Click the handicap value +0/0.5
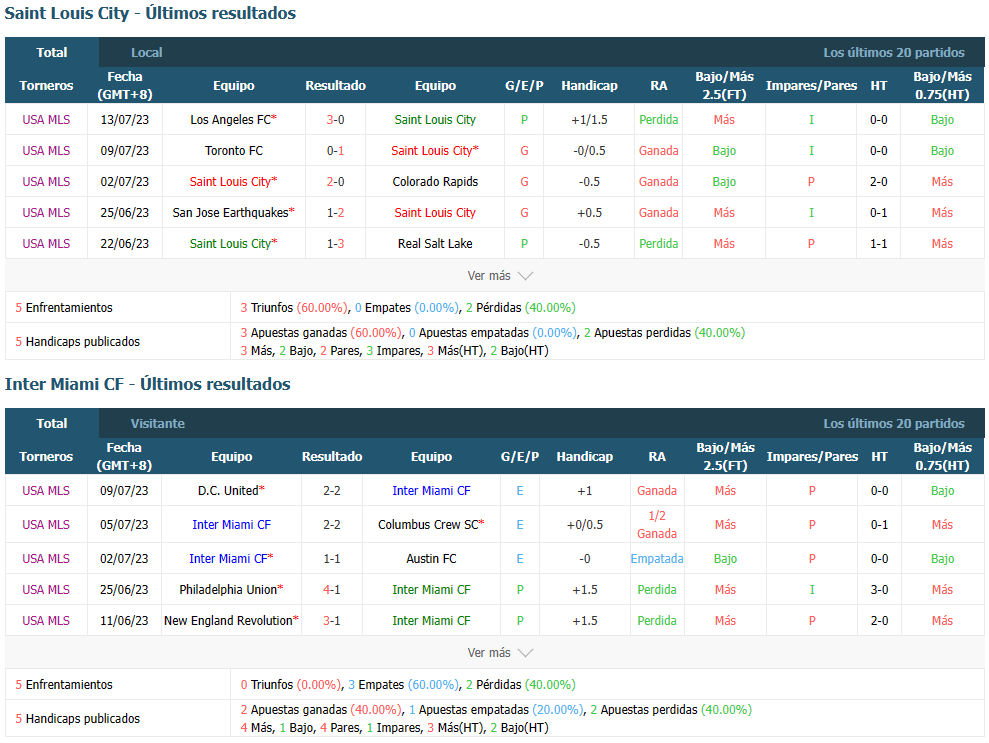Viewport: 989px width, 743px height. click(585, 524)
